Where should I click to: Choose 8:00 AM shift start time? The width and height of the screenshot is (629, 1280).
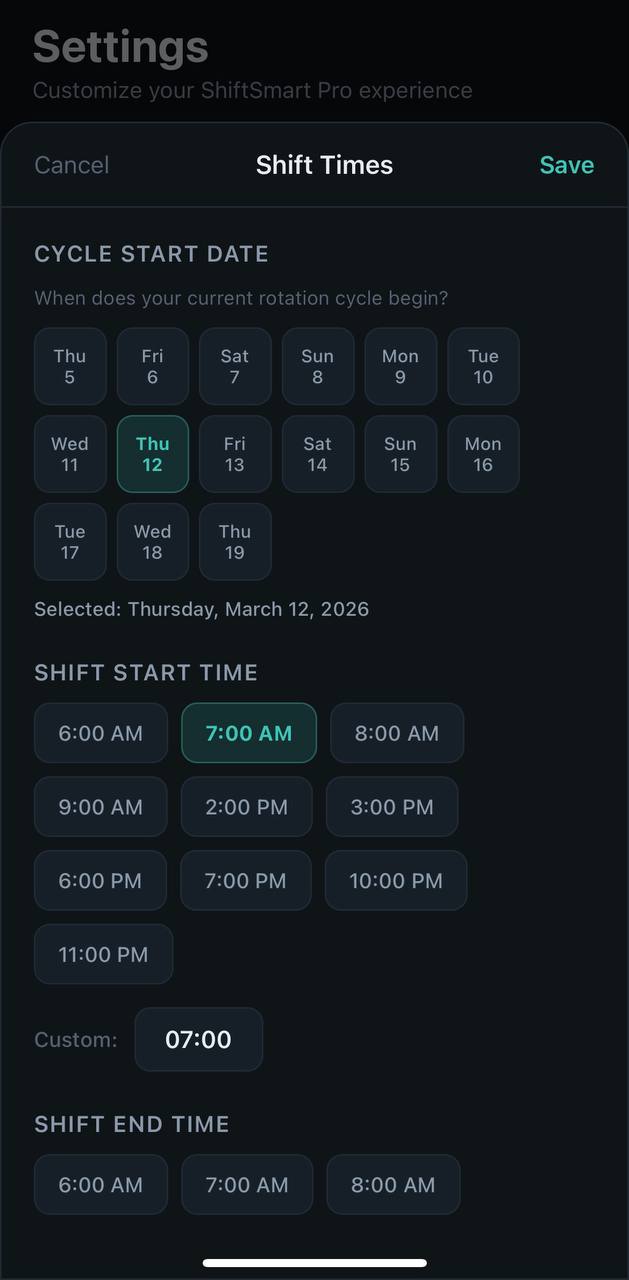click(x=397, y=733)
